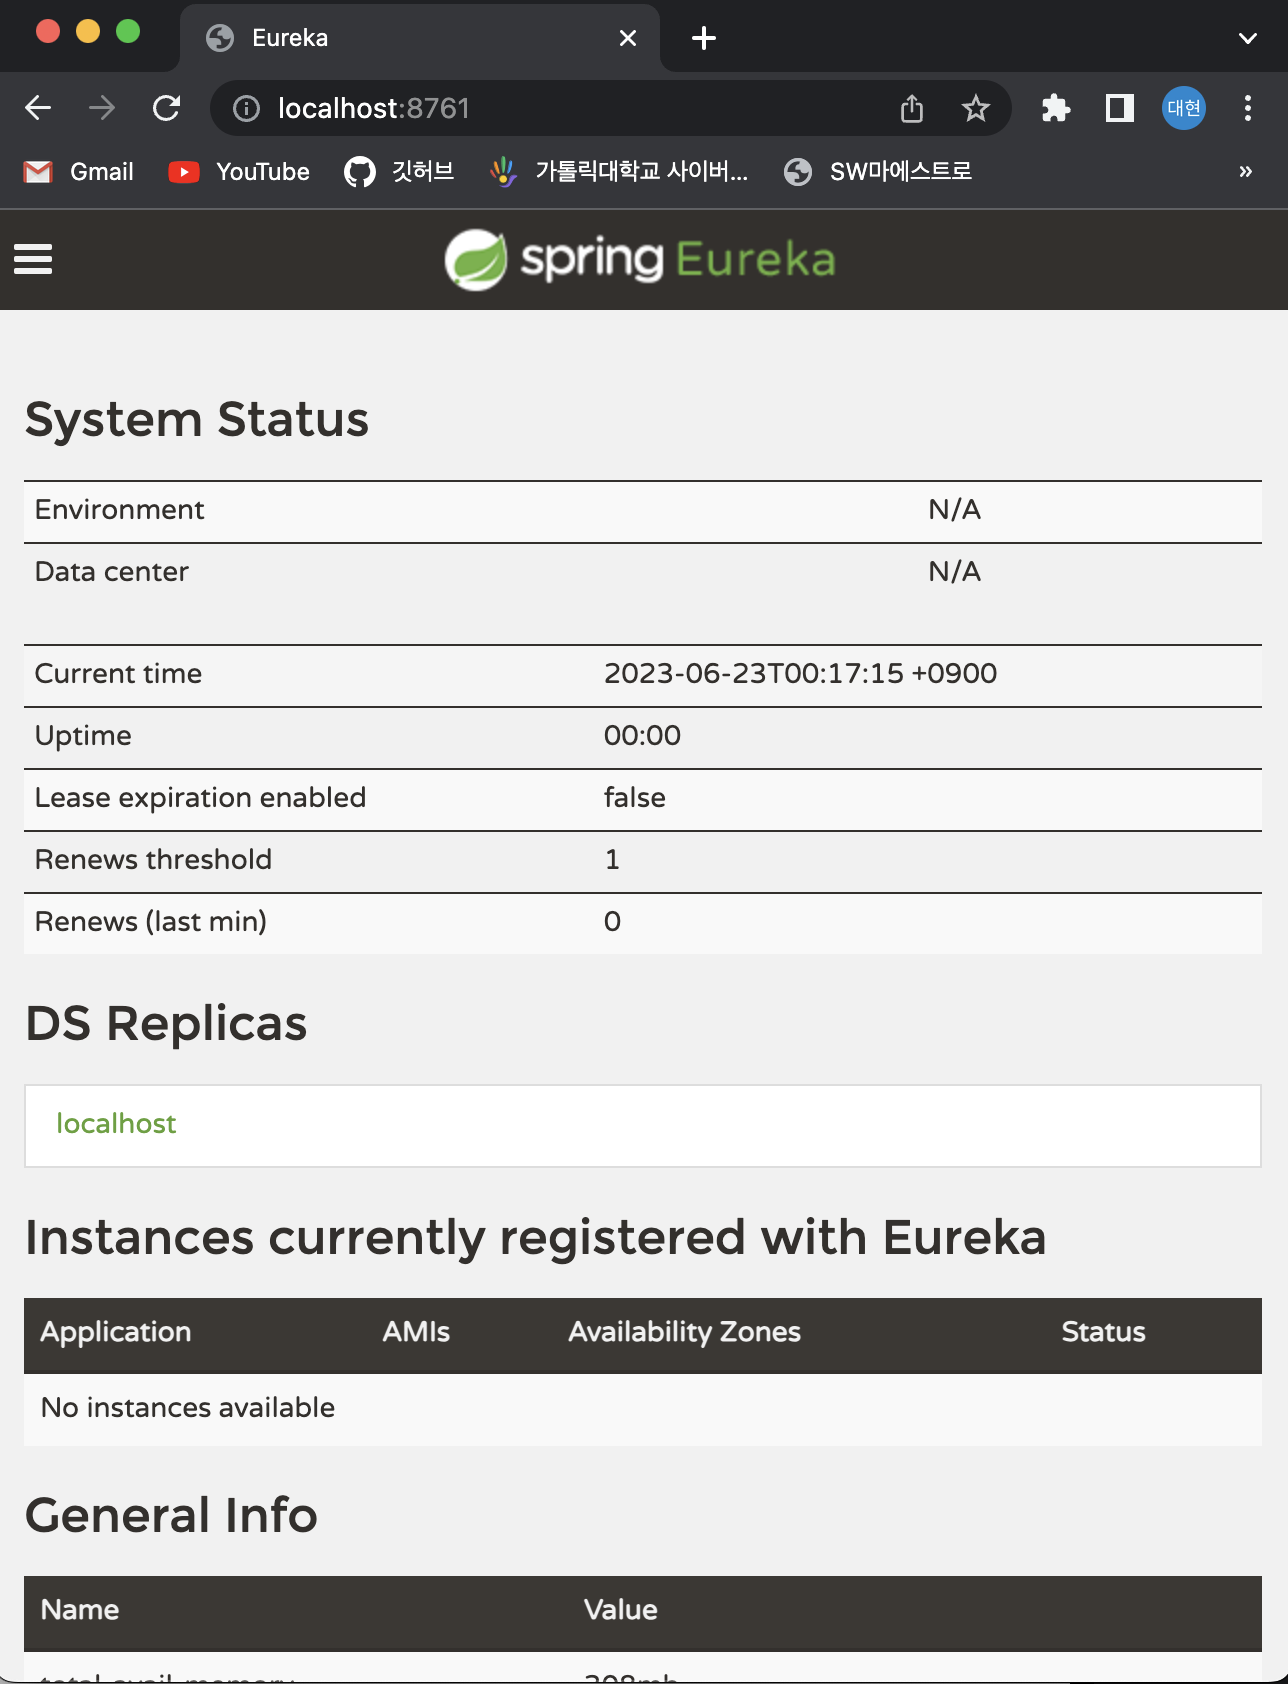Click the Data center row label
This screenshot has width=1288, height=1684.
(111, 572)
